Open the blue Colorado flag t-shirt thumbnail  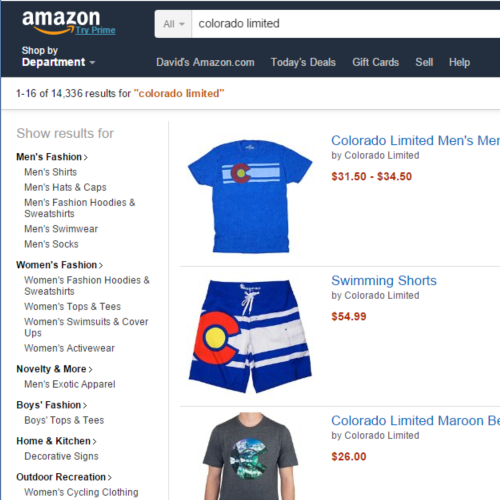(x=250, y=196)
